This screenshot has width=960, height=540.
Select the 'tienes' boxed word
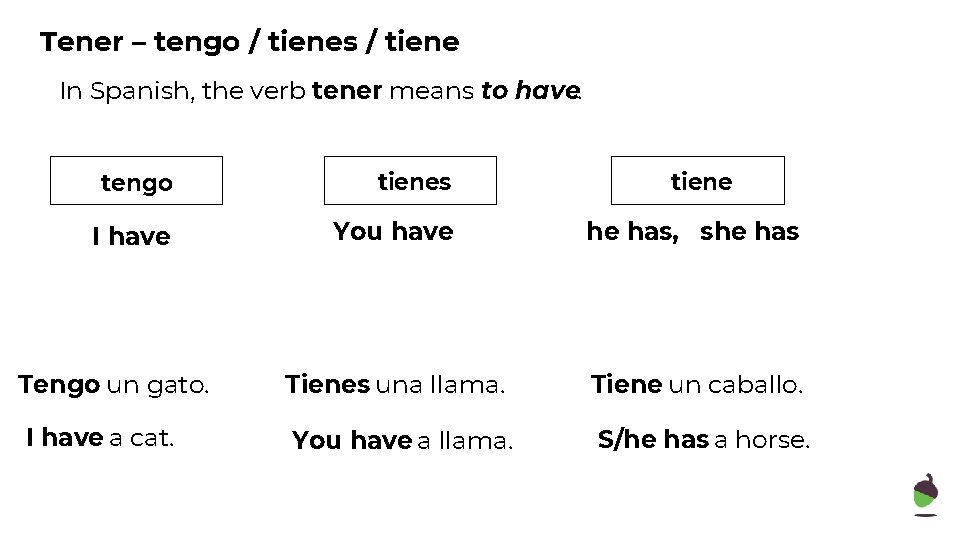point(410,181)
